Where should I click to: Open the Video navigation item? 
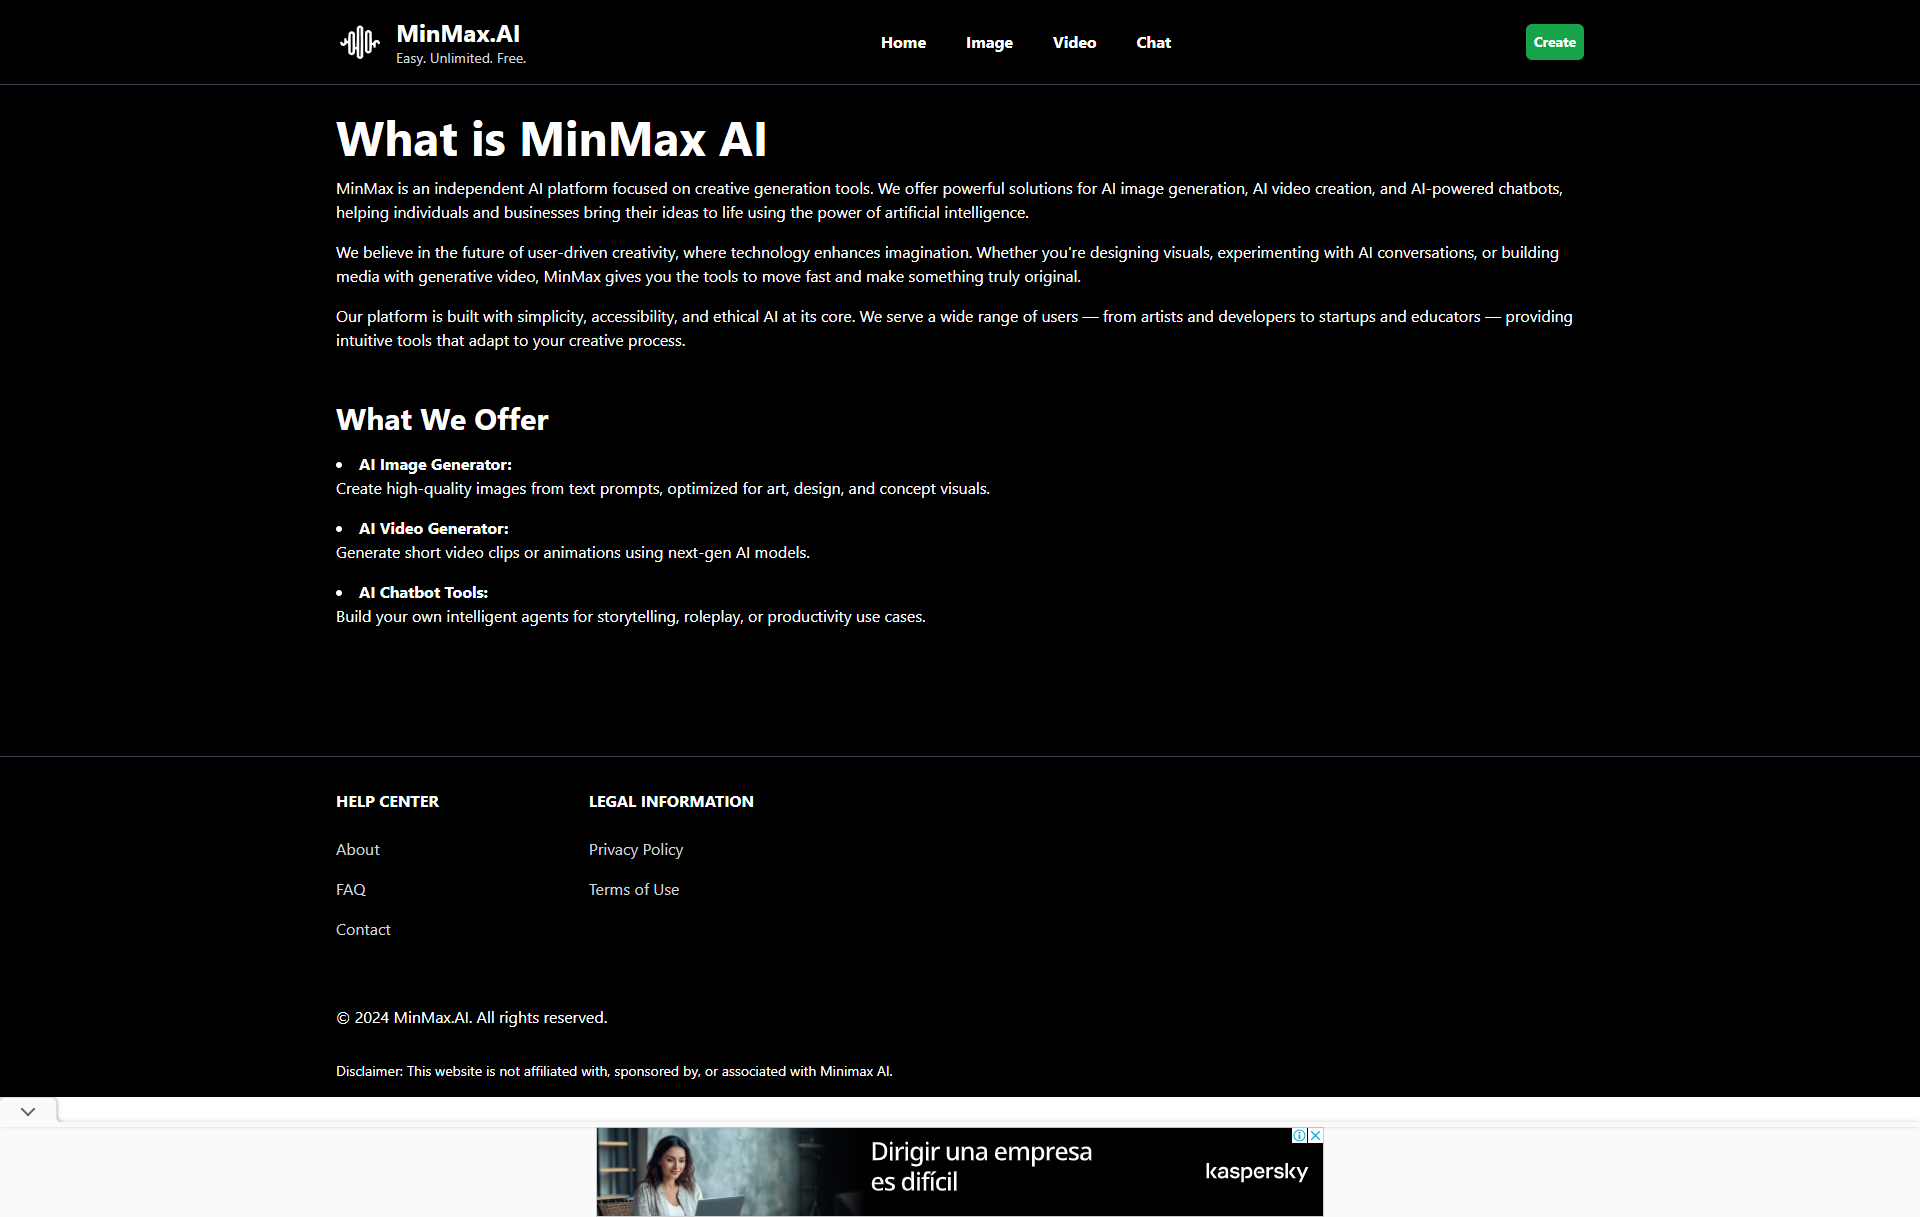coord(1074,43)
